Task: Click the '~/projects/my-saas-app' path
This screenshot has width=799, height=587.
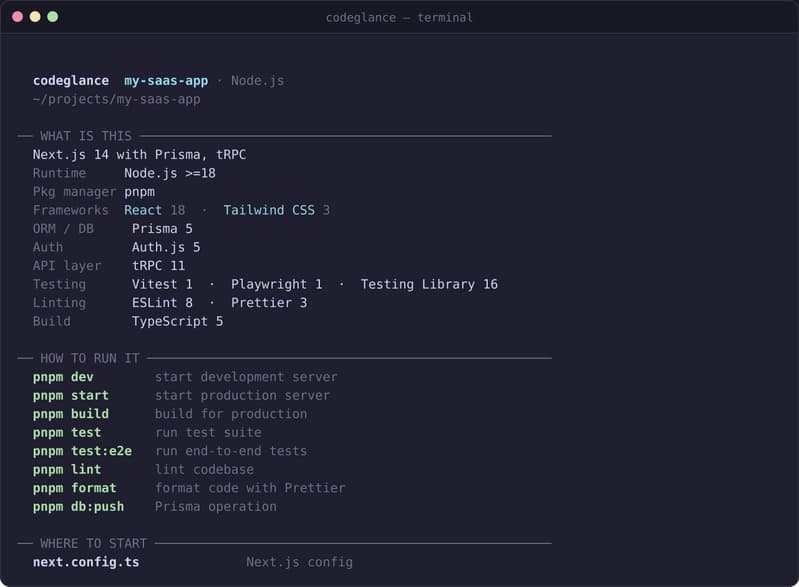Action: [x=117, y=99]
